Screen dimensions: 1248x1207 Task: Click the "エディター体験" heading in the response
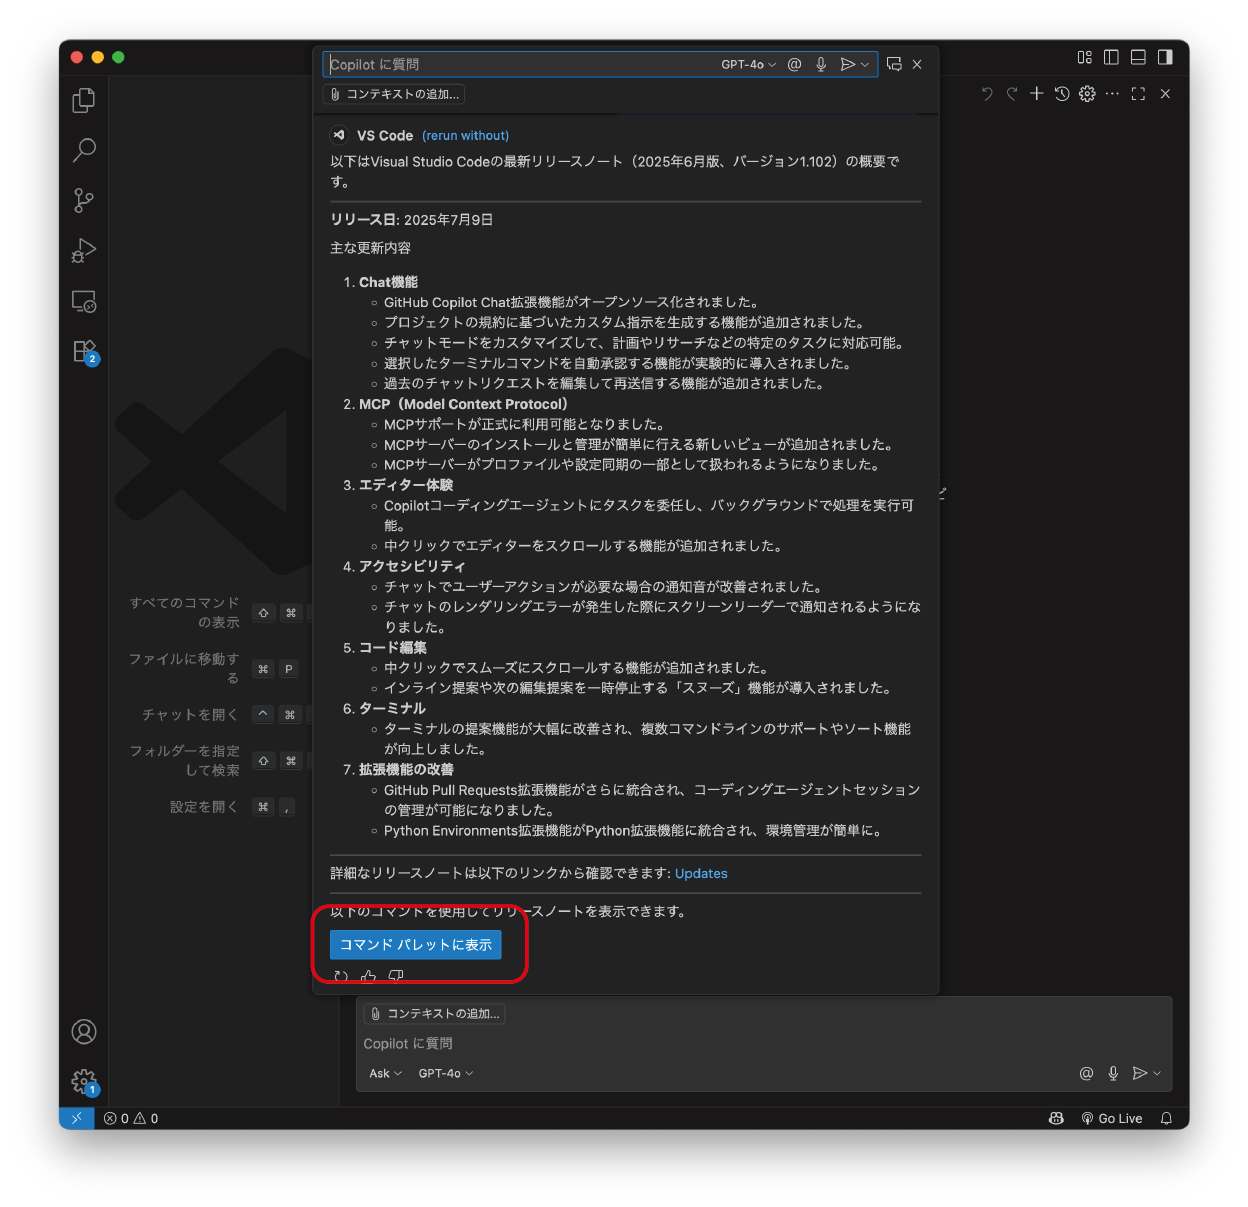coord(406,485)
